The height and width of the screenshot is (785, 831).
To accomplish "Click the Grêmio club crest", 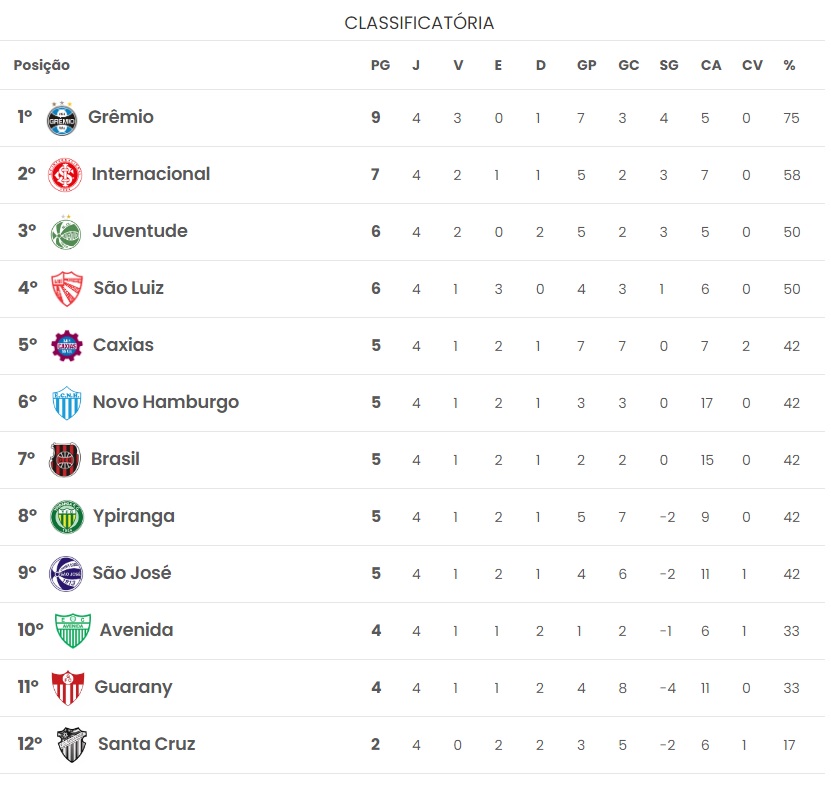I will coord(62,119).
